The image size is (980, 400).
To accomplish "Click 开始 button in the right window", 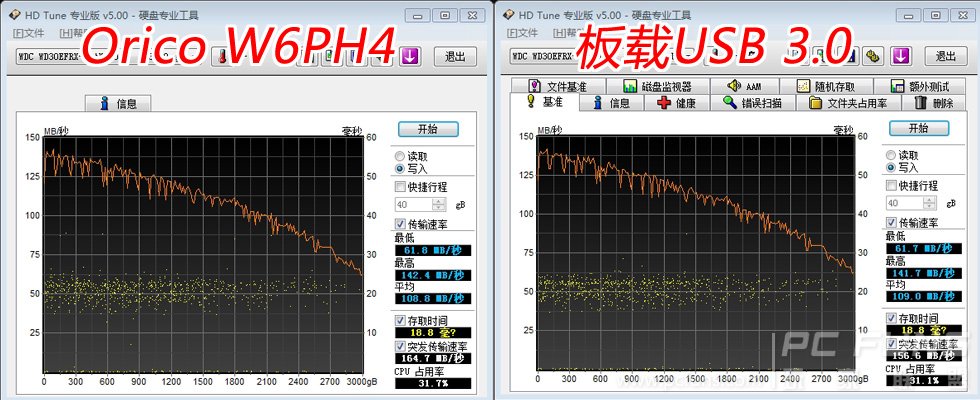I will coord(919,128).
